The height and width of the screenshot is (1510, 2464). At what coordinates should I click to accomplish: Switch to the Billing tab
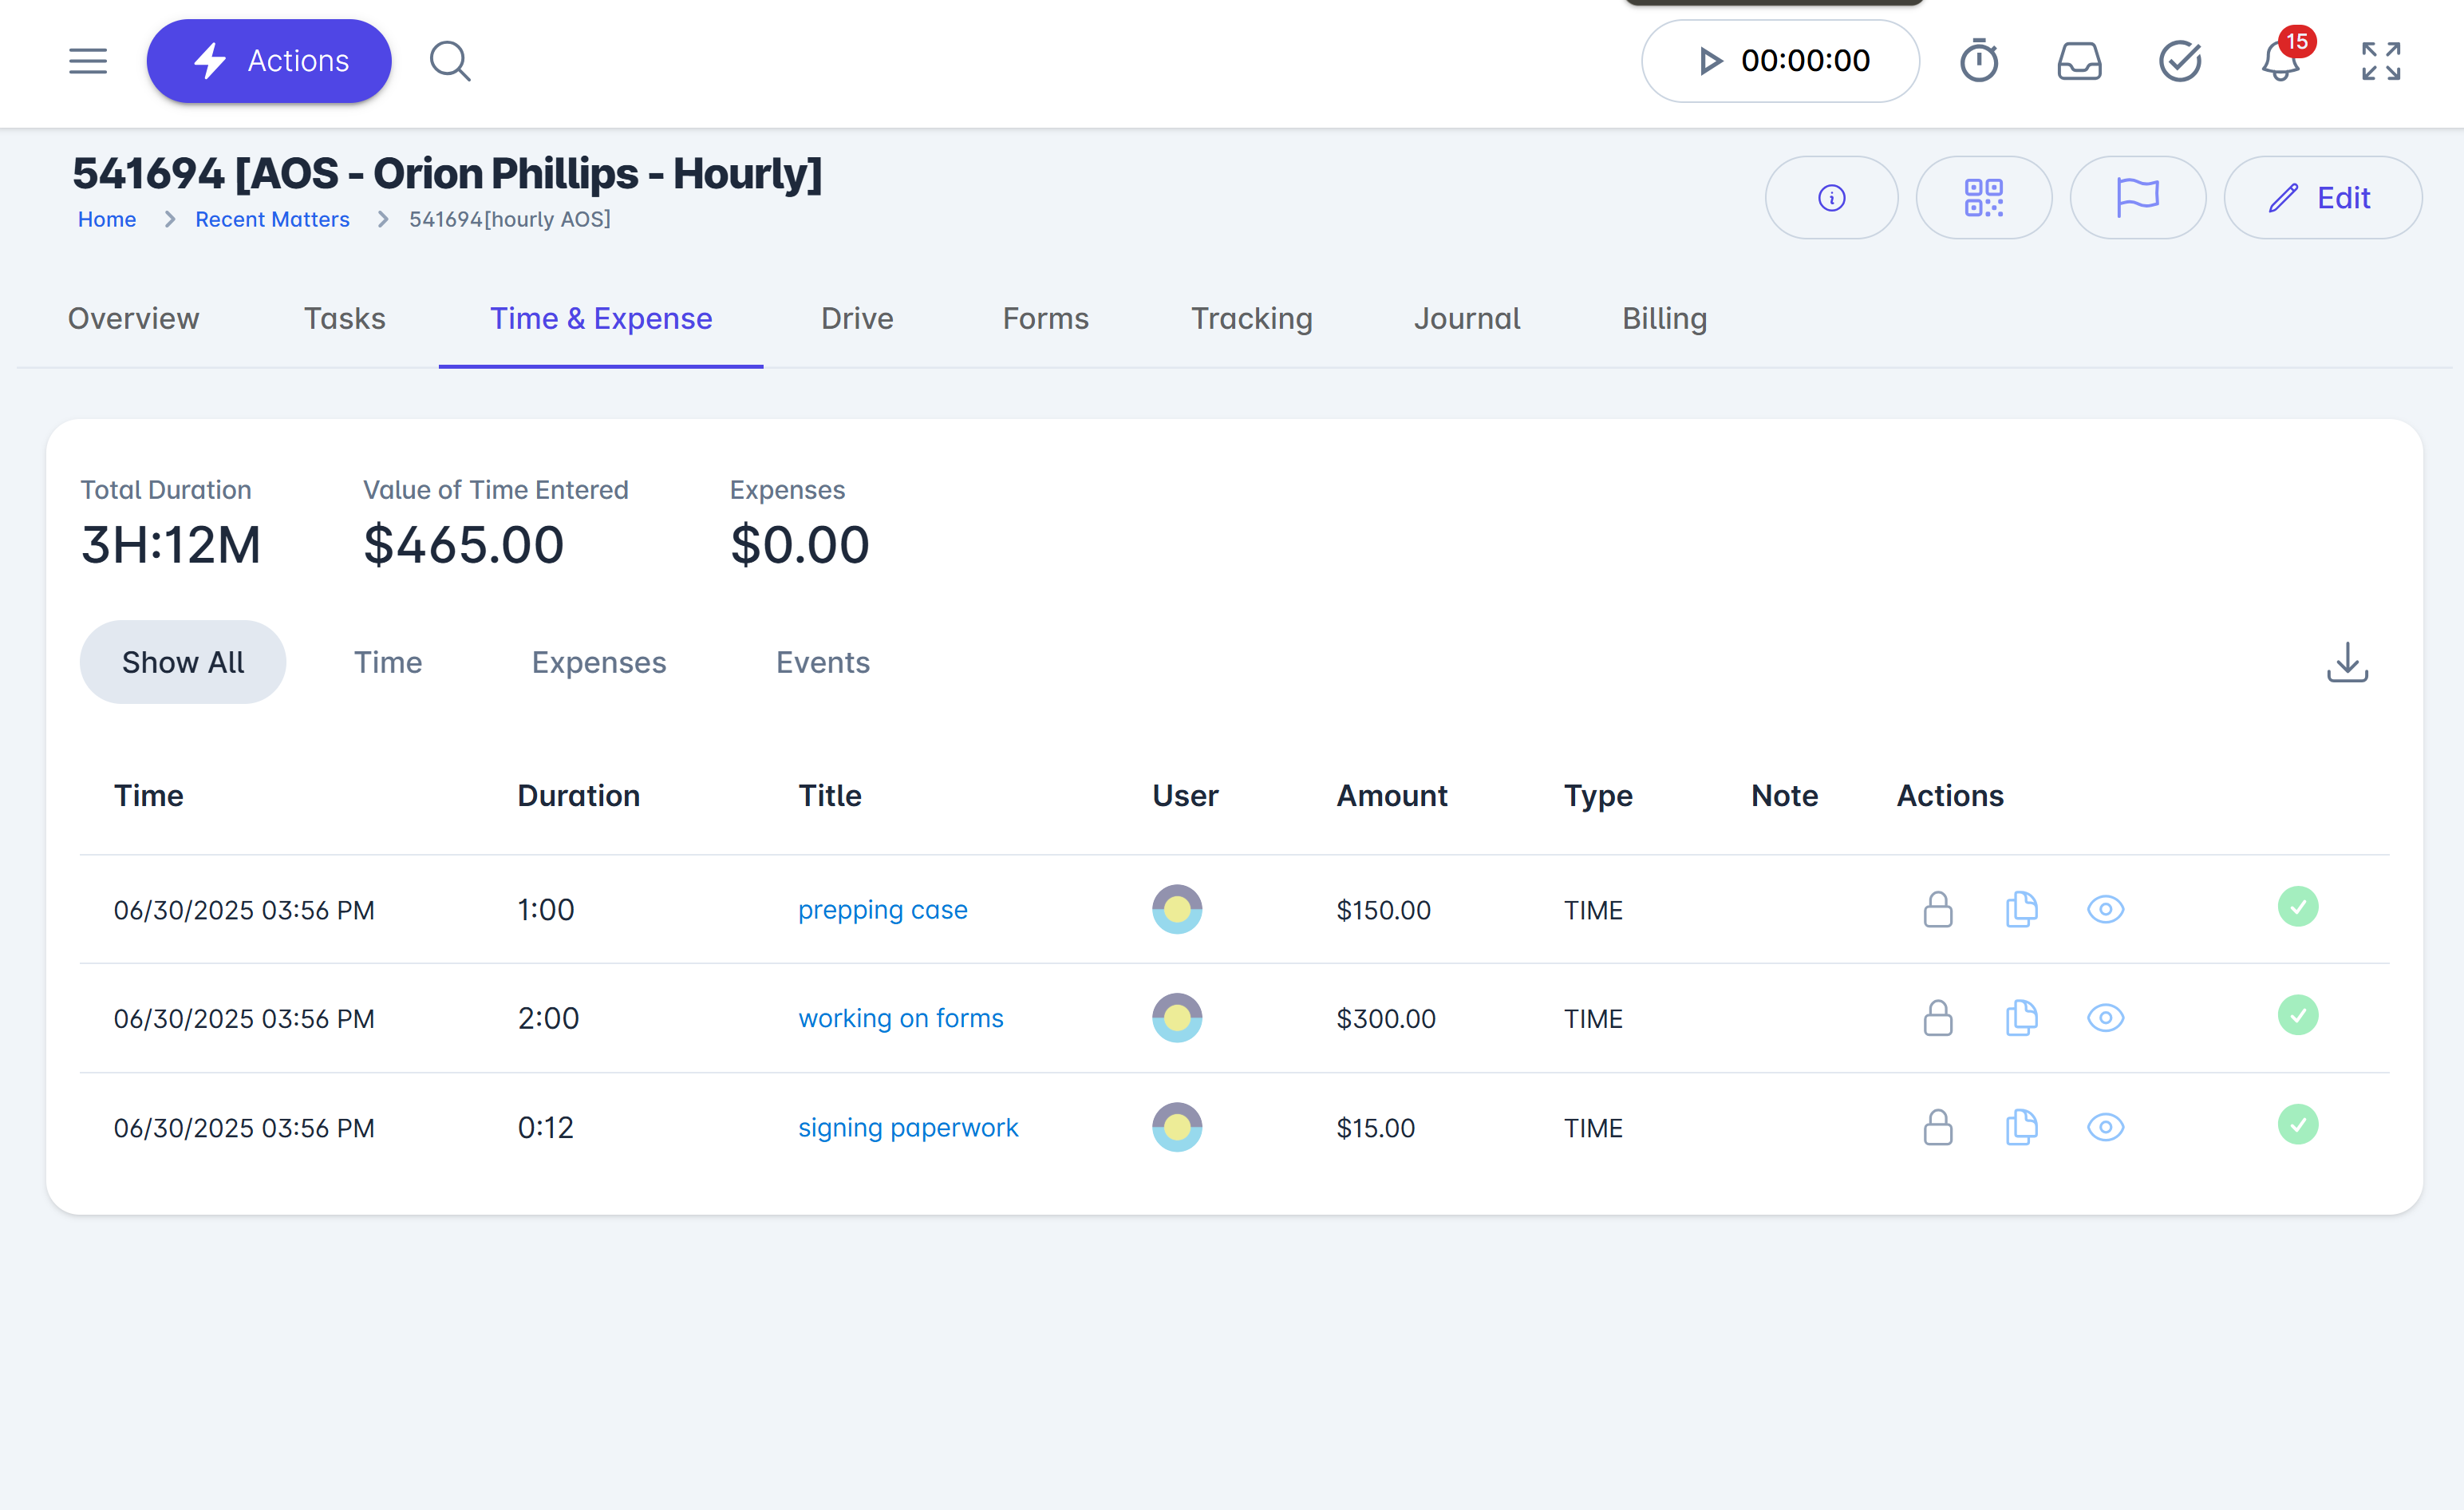point(1664,319)
